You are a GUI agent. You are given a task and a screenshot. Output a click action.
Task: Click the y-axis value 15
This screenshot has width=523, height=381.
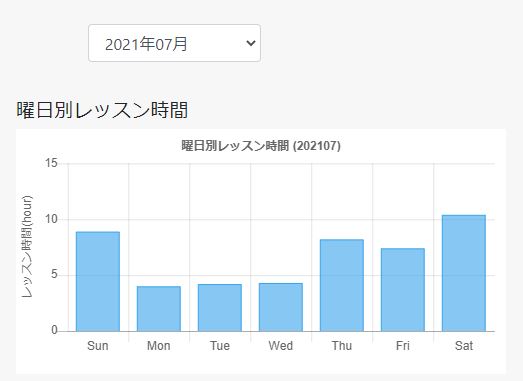(52, 163)
